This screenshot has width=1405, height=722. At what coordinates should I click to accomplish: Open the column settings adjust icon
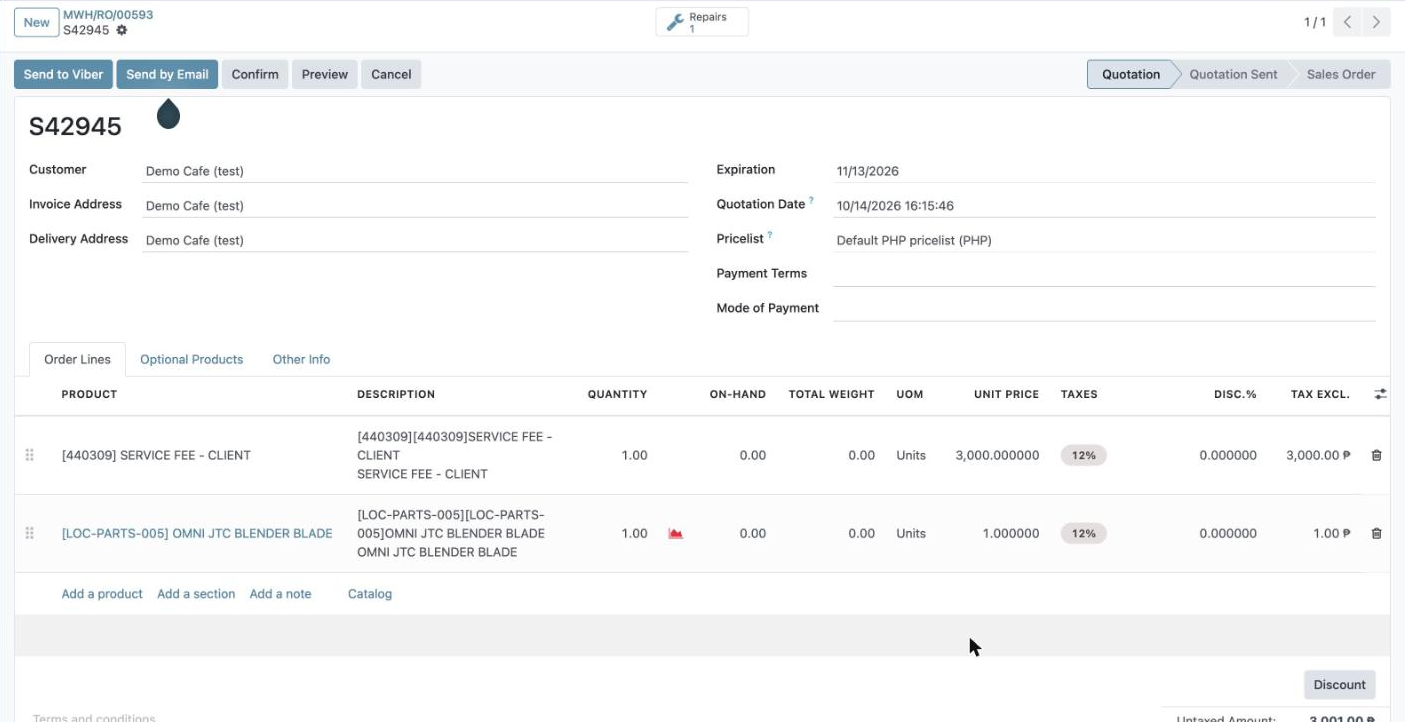(1380, 394)
